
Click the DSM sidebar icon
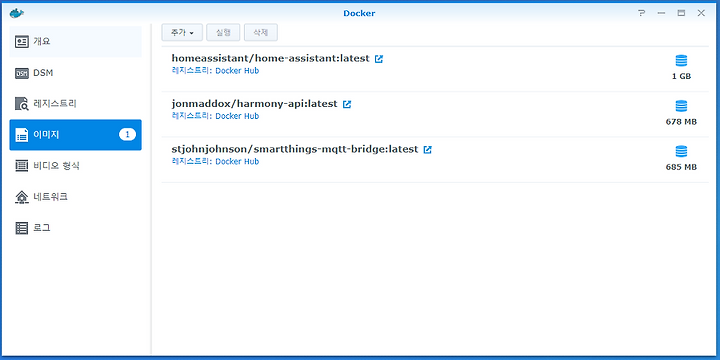(22, 73)
